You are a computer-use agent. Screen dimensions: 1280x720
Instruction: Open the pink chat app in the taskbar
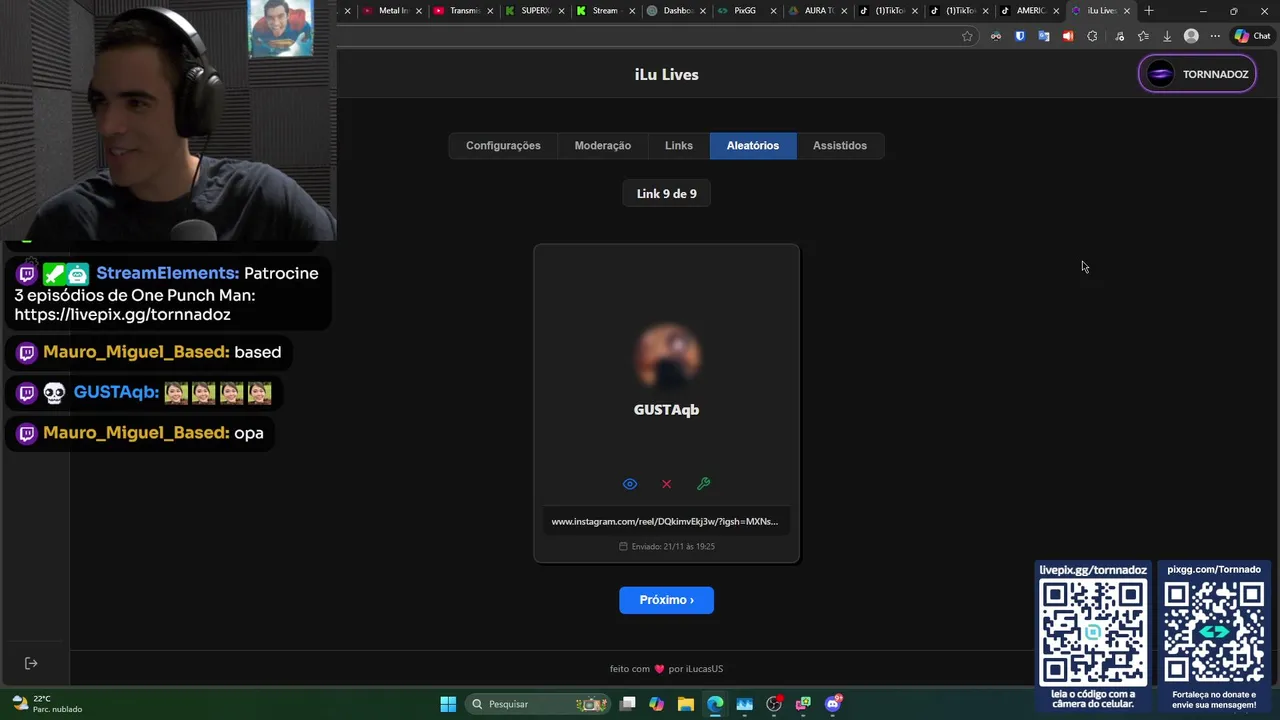tap(803, 704)
